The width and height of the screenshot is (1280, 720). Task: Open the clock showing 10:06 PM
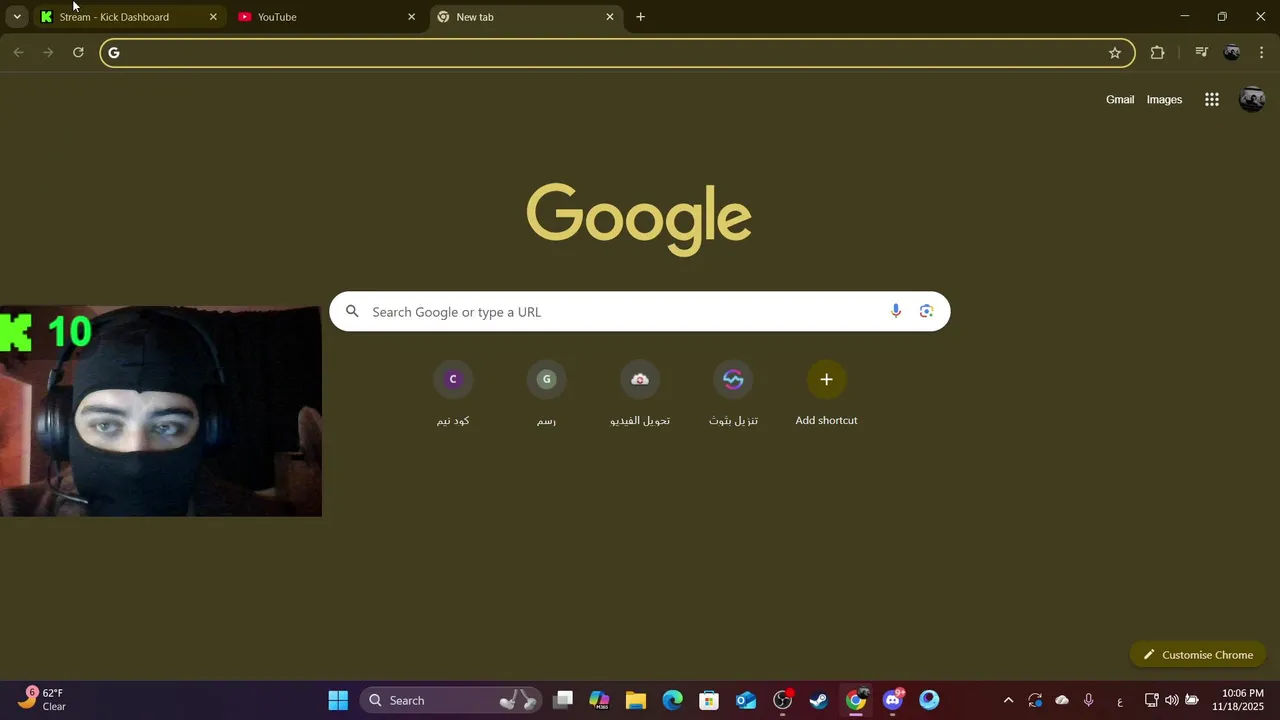(x=1238, y=700)
